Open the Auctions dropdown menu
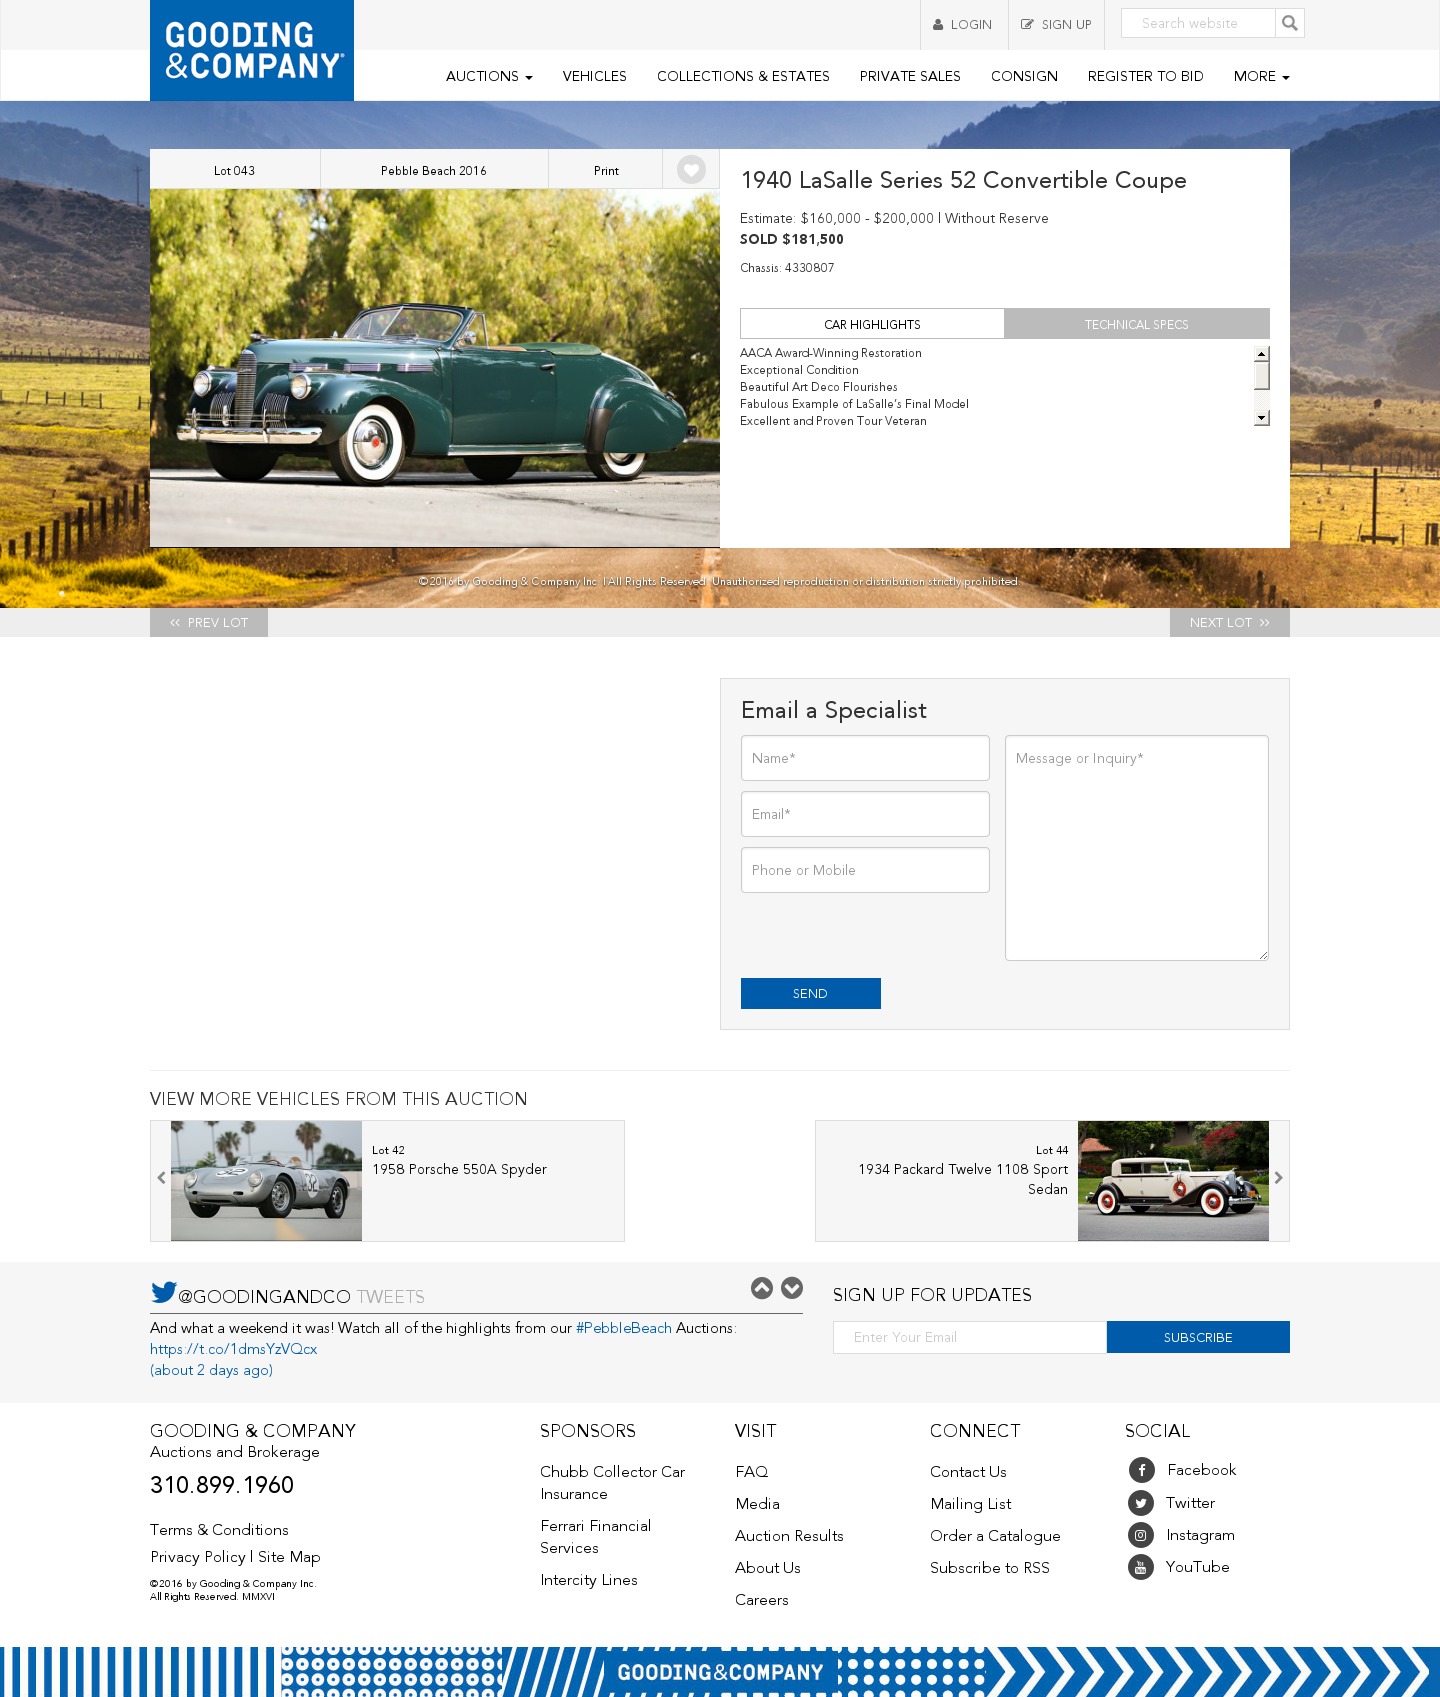 489,76
